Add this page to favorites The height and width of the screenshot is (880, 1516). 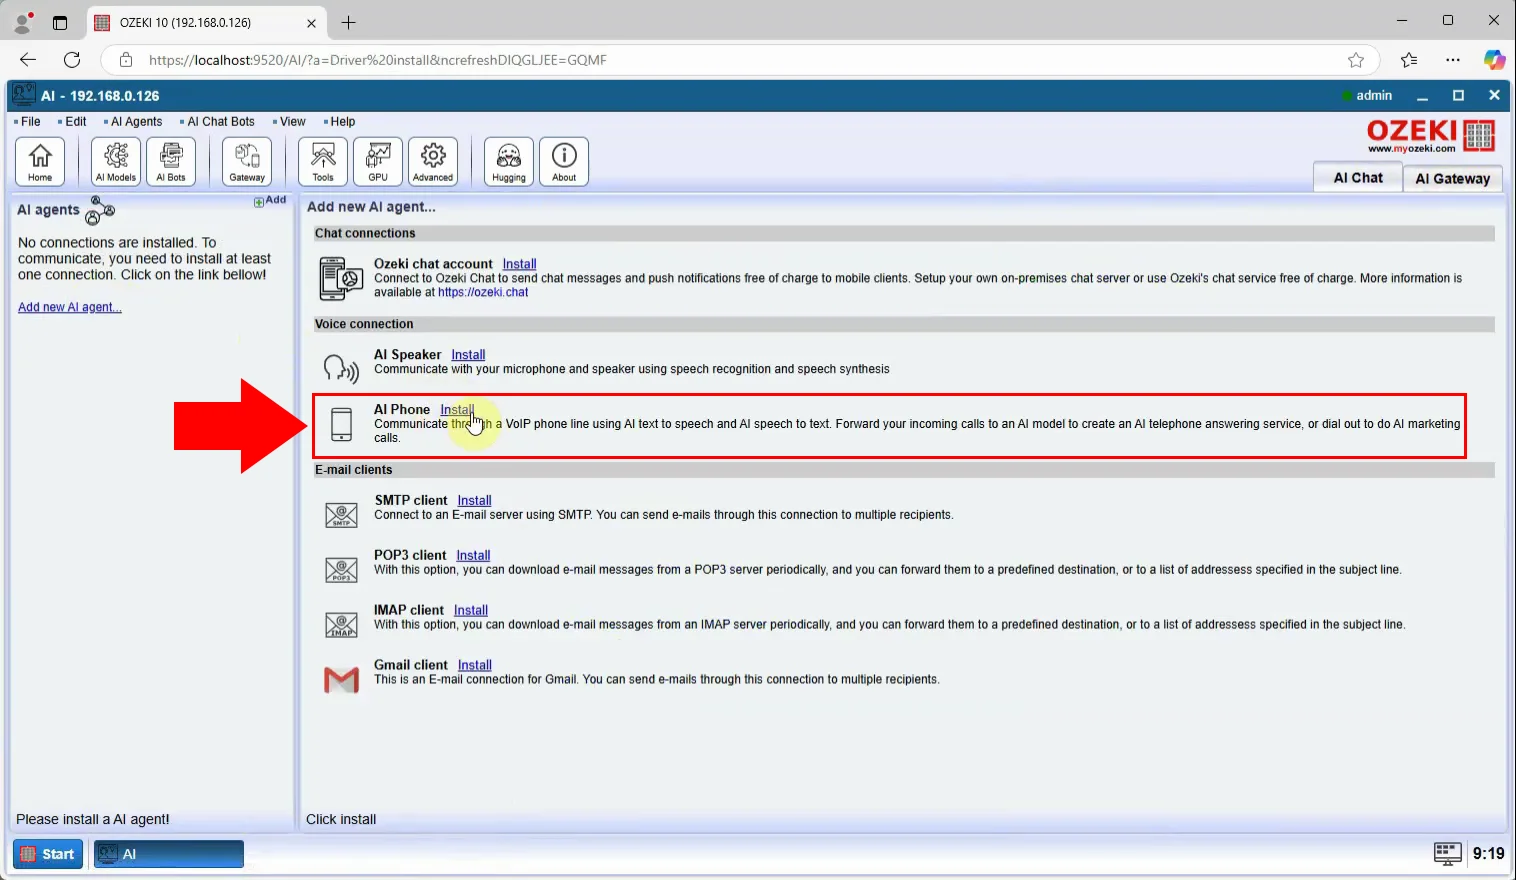point(1356,60)
